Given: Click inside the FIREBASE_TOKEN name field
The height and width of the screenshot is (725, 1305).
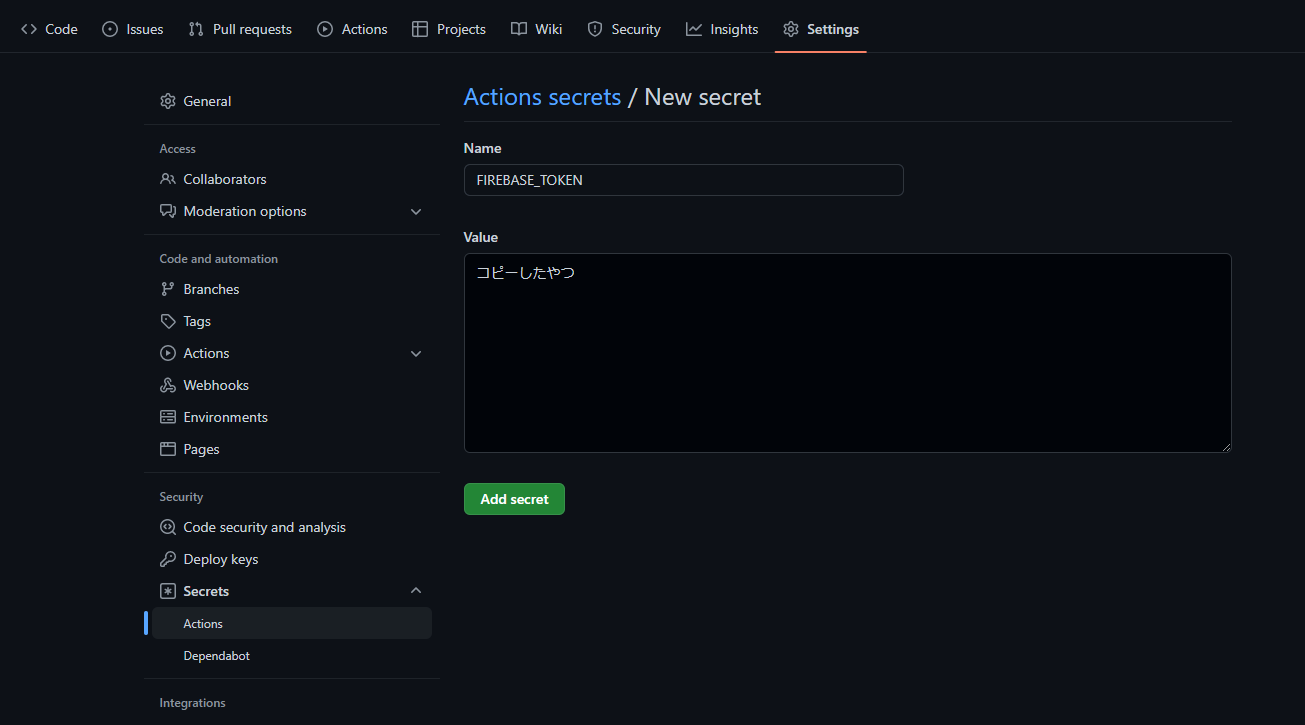Looking at the screenshot, I should [683, 180].
